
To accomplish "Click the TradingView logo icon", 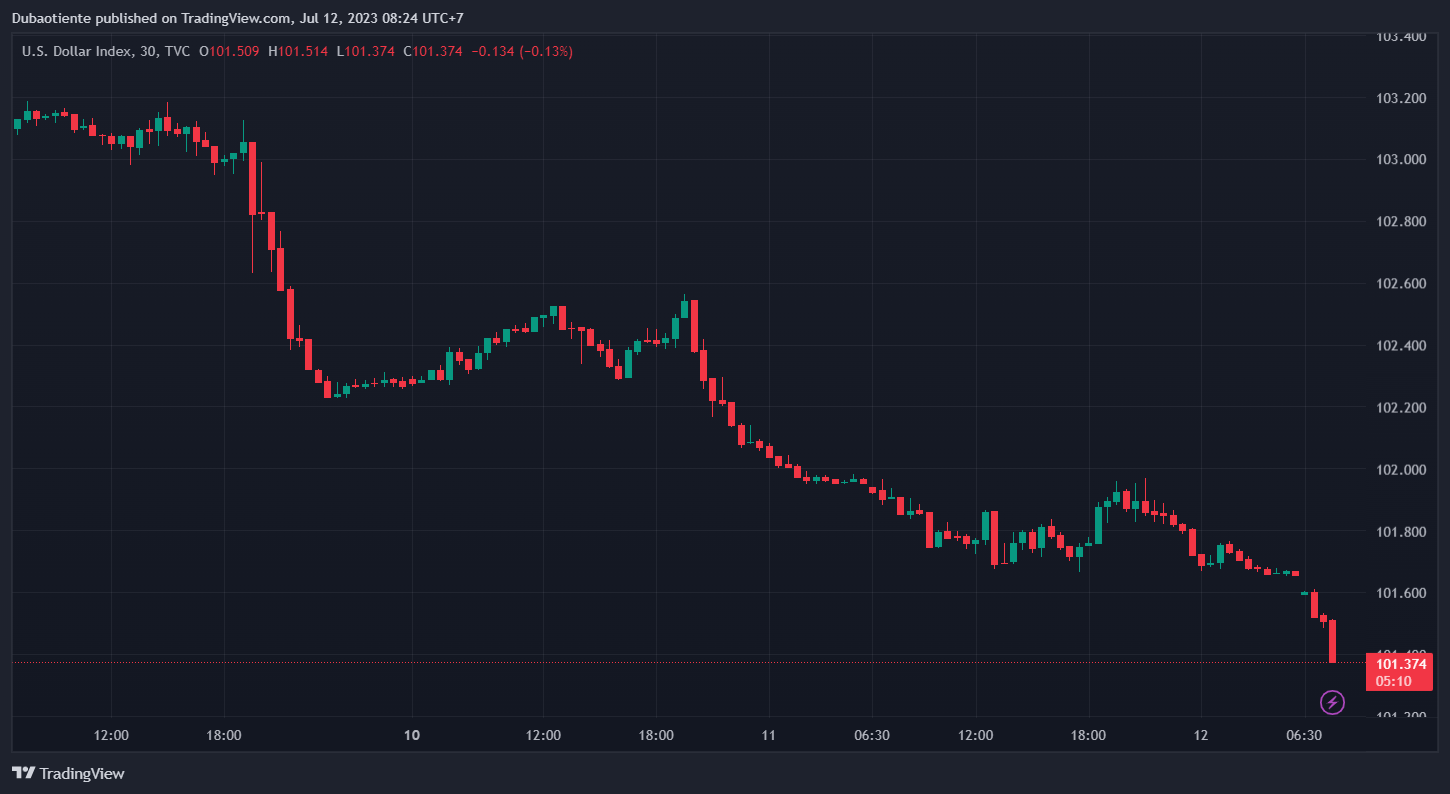I will click(x=23, y=773).
